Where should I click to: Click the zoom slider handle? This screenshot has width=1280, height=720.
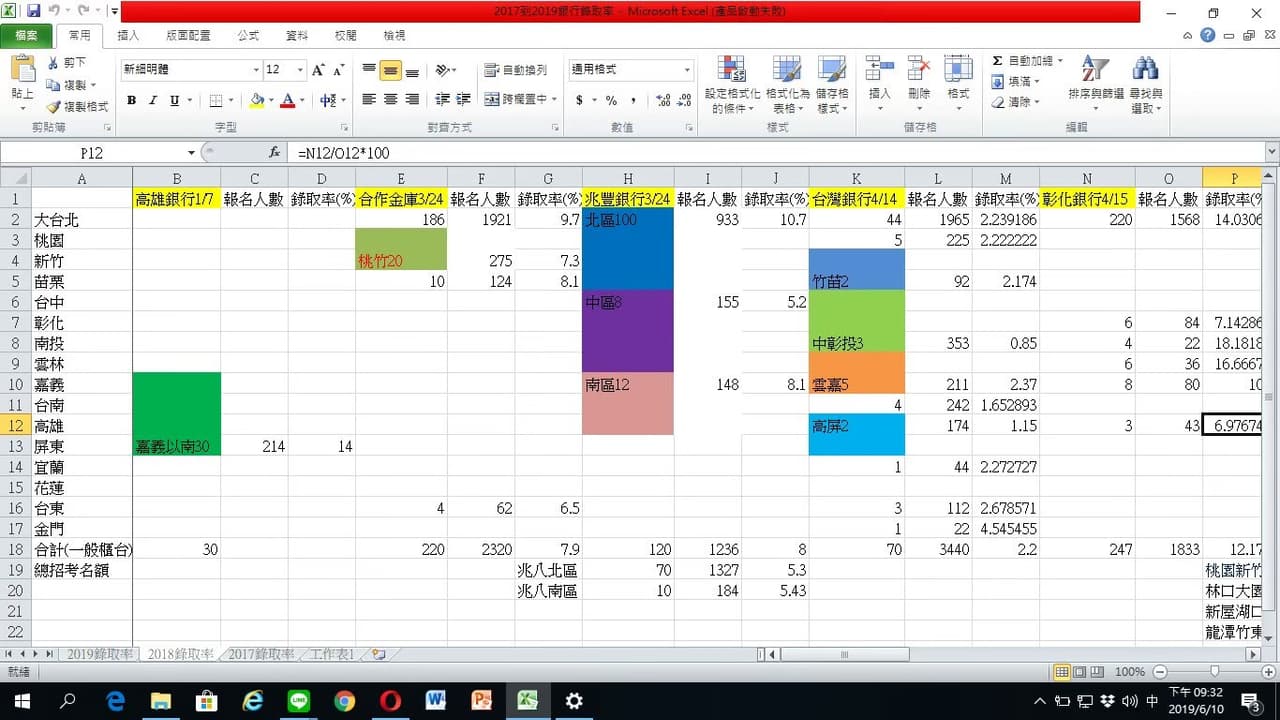[x=1215, y=672]
